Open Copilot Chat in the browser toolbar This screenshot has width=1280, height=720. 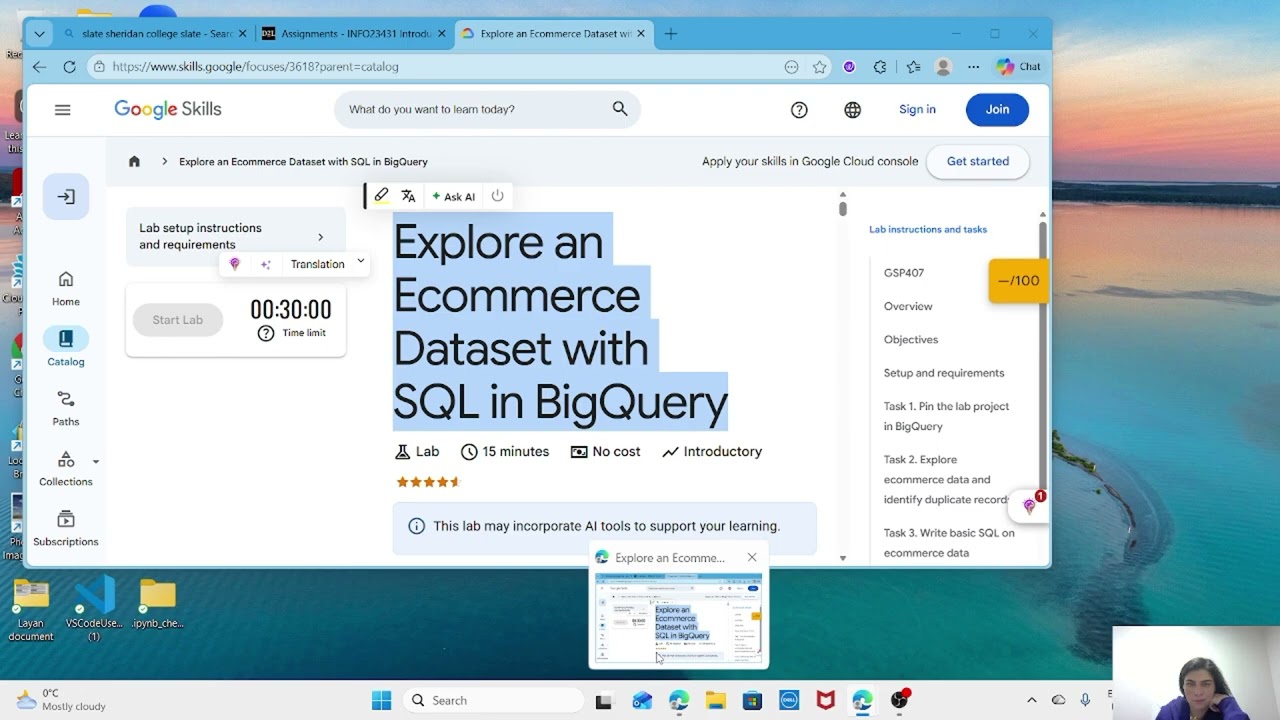pyautogui.click(x=1019, y=67)
